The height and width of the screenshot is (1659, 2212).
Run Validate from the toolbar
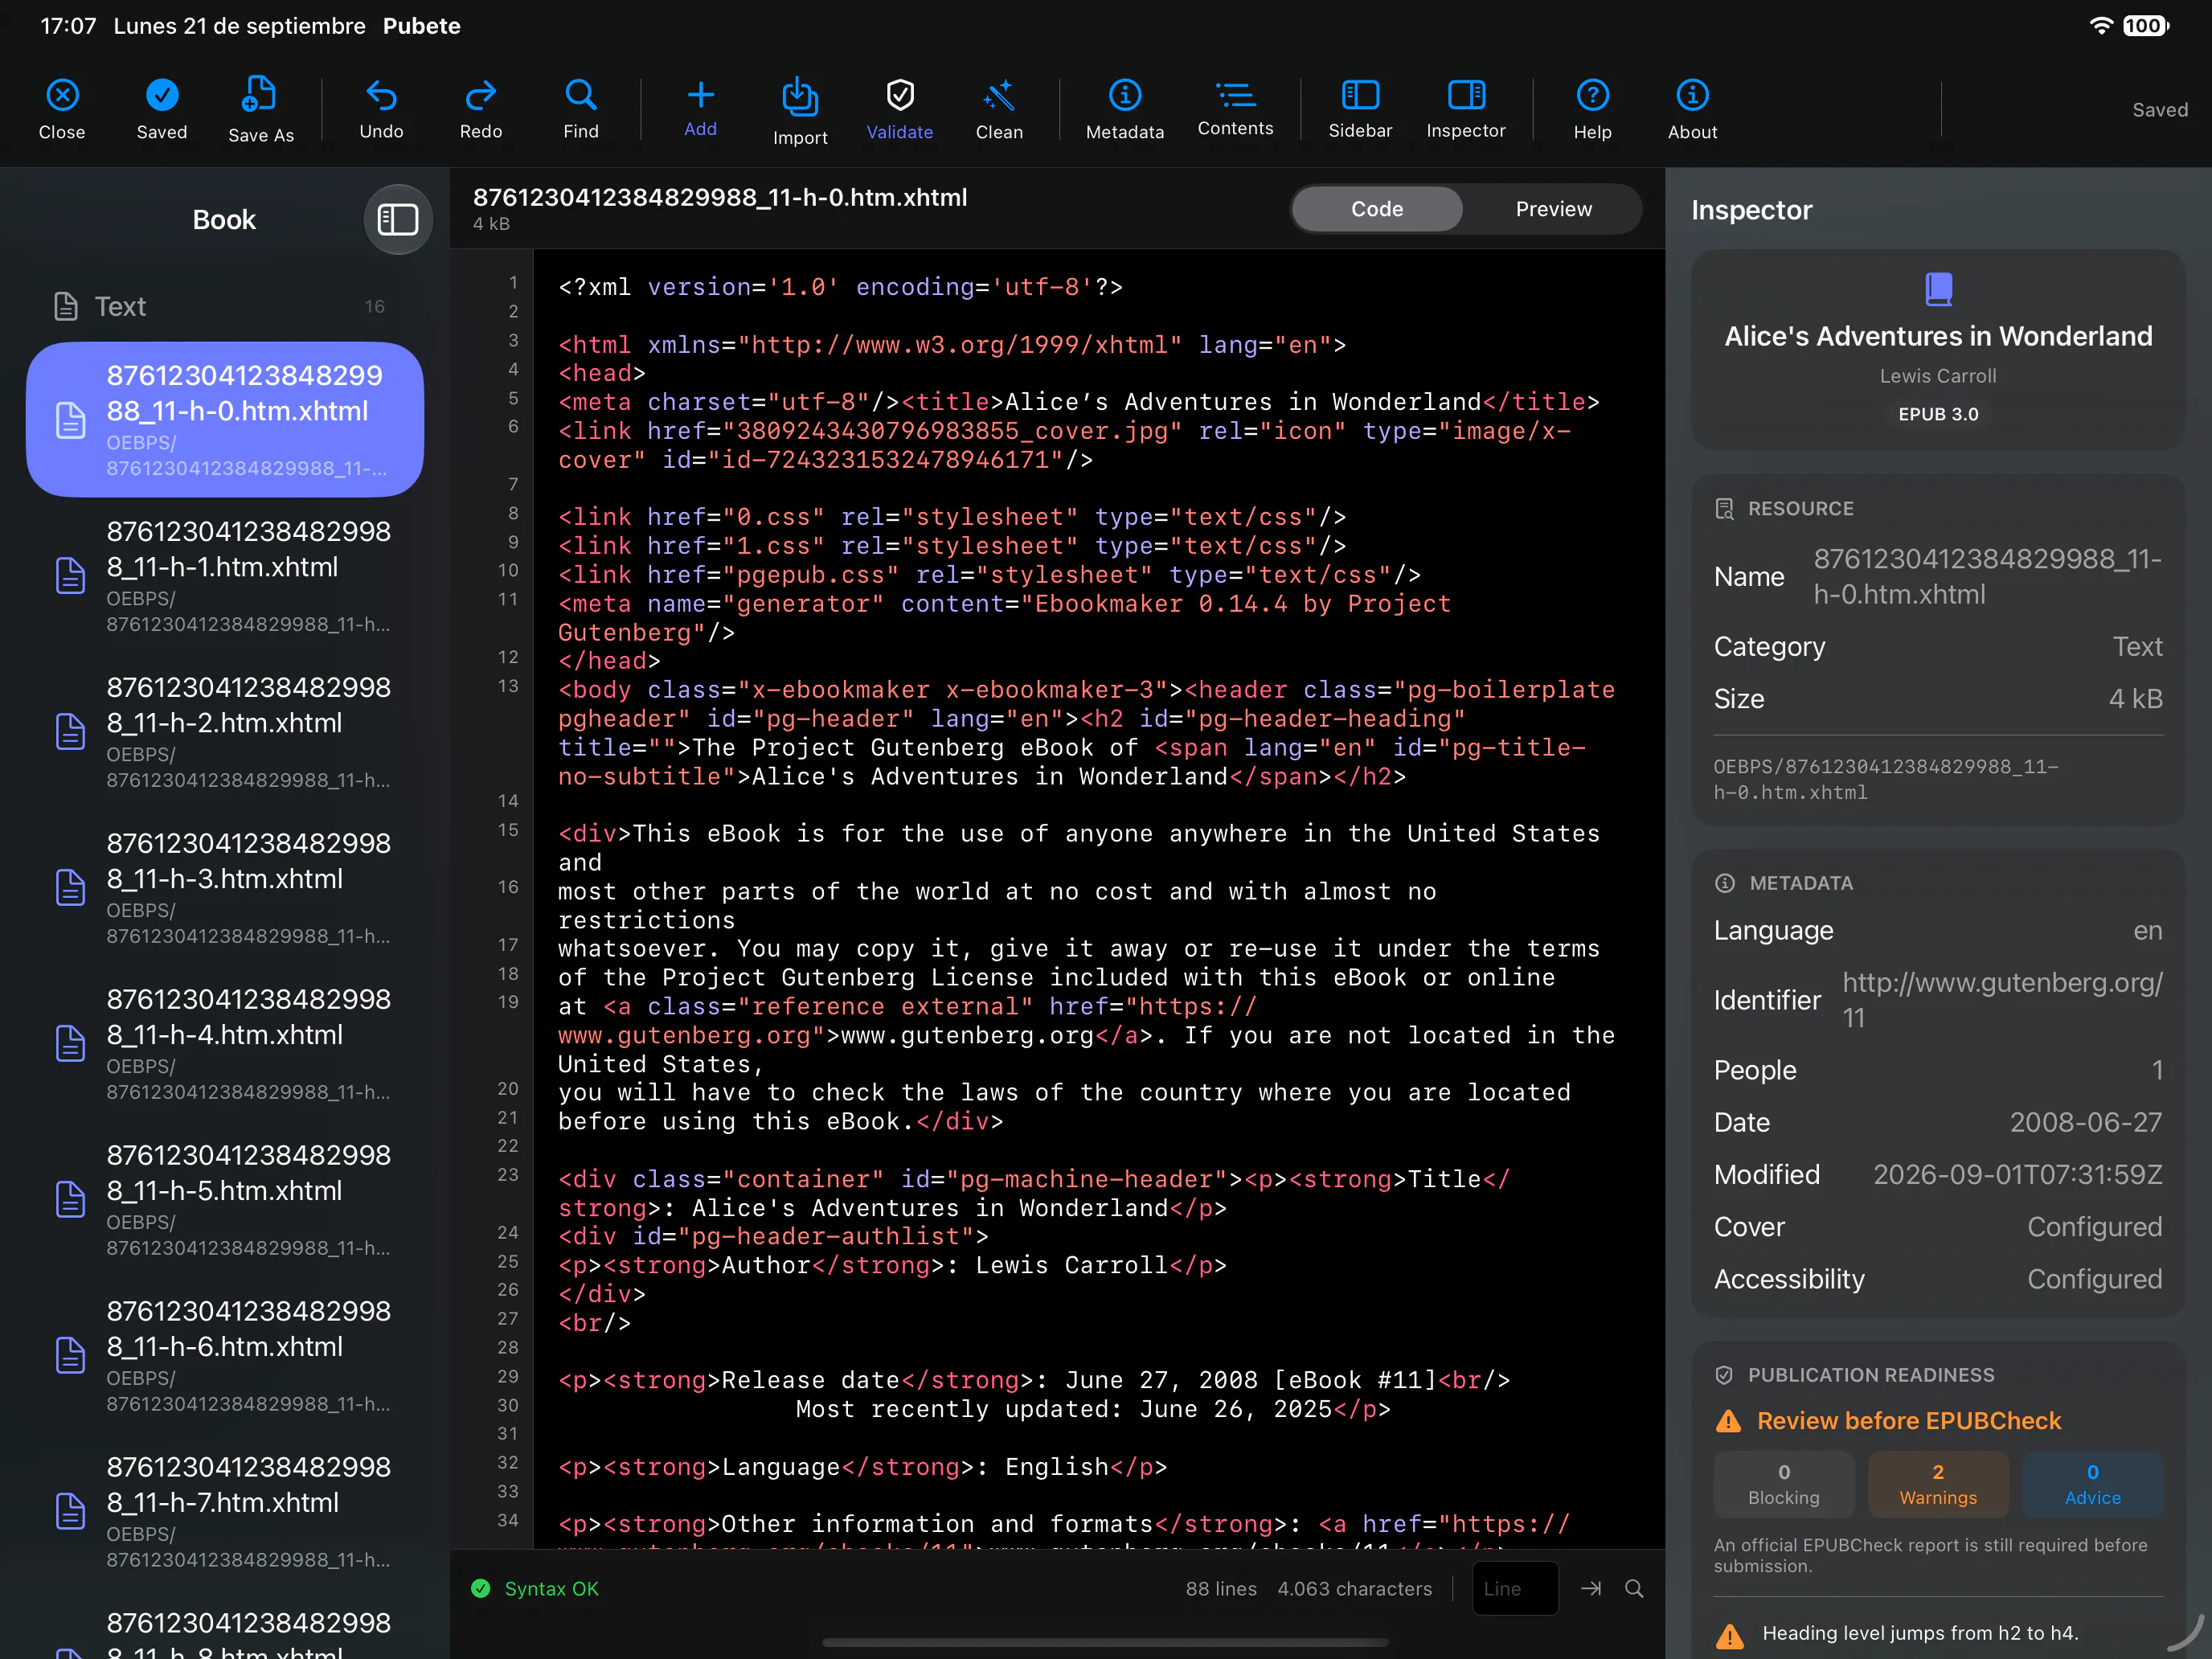pyautogui.click(x=900, y=109)
